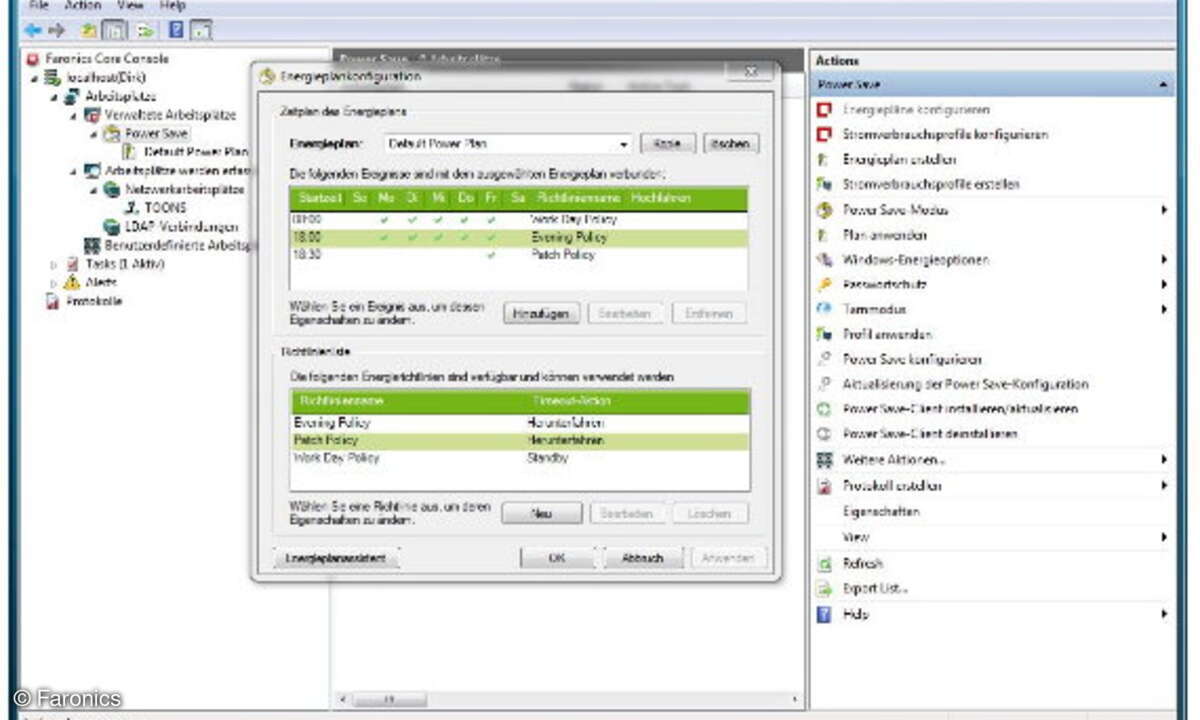Click the Kopie button beside the Energieplan dropdown
Viewport: 1200px width, 720px height.
(667, 144)
